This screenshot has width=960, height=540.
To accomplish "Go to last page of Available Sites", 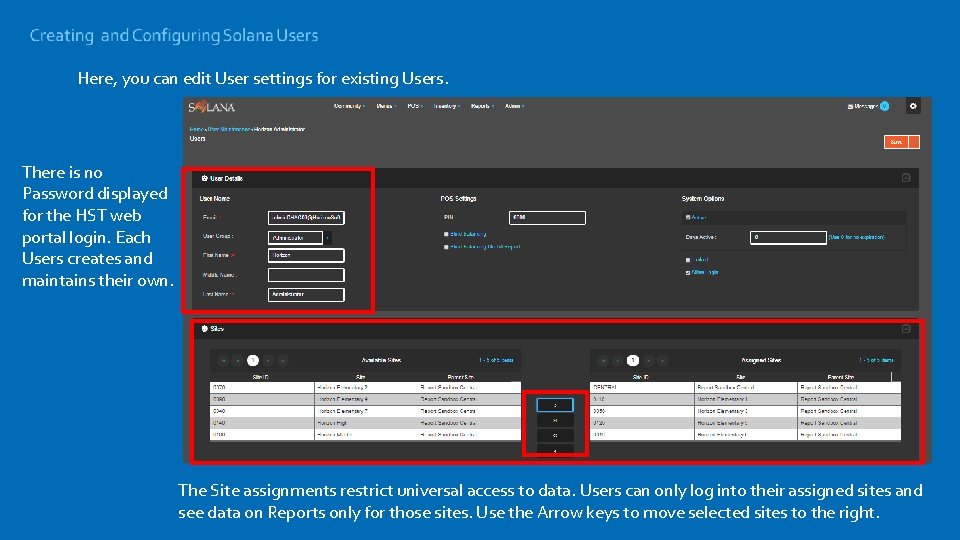I will pos(283,361).
